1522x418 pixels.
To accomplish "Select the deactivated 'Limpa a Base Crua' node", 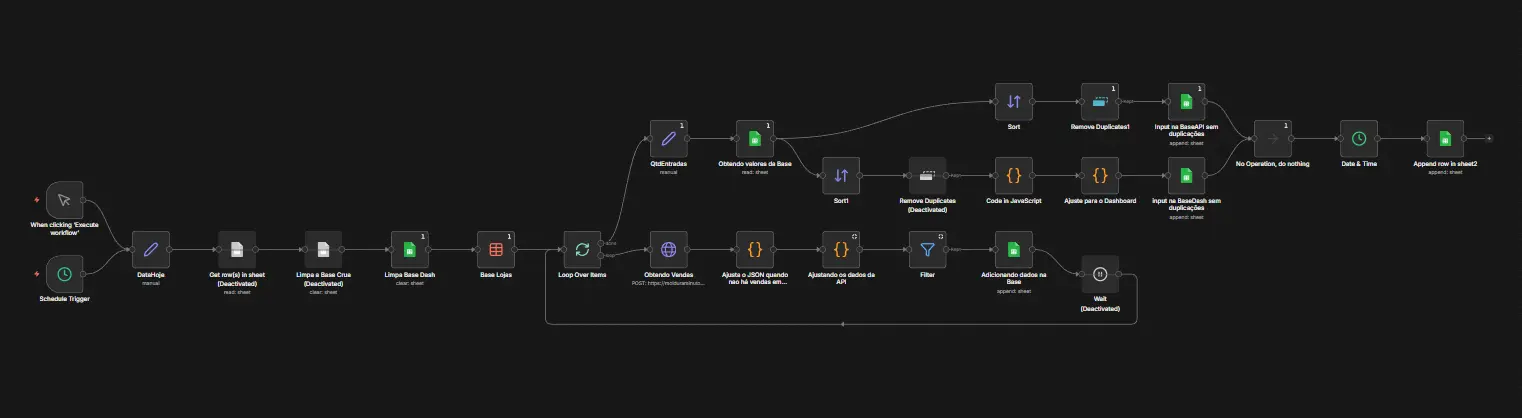I will click(x=323, y=250).
